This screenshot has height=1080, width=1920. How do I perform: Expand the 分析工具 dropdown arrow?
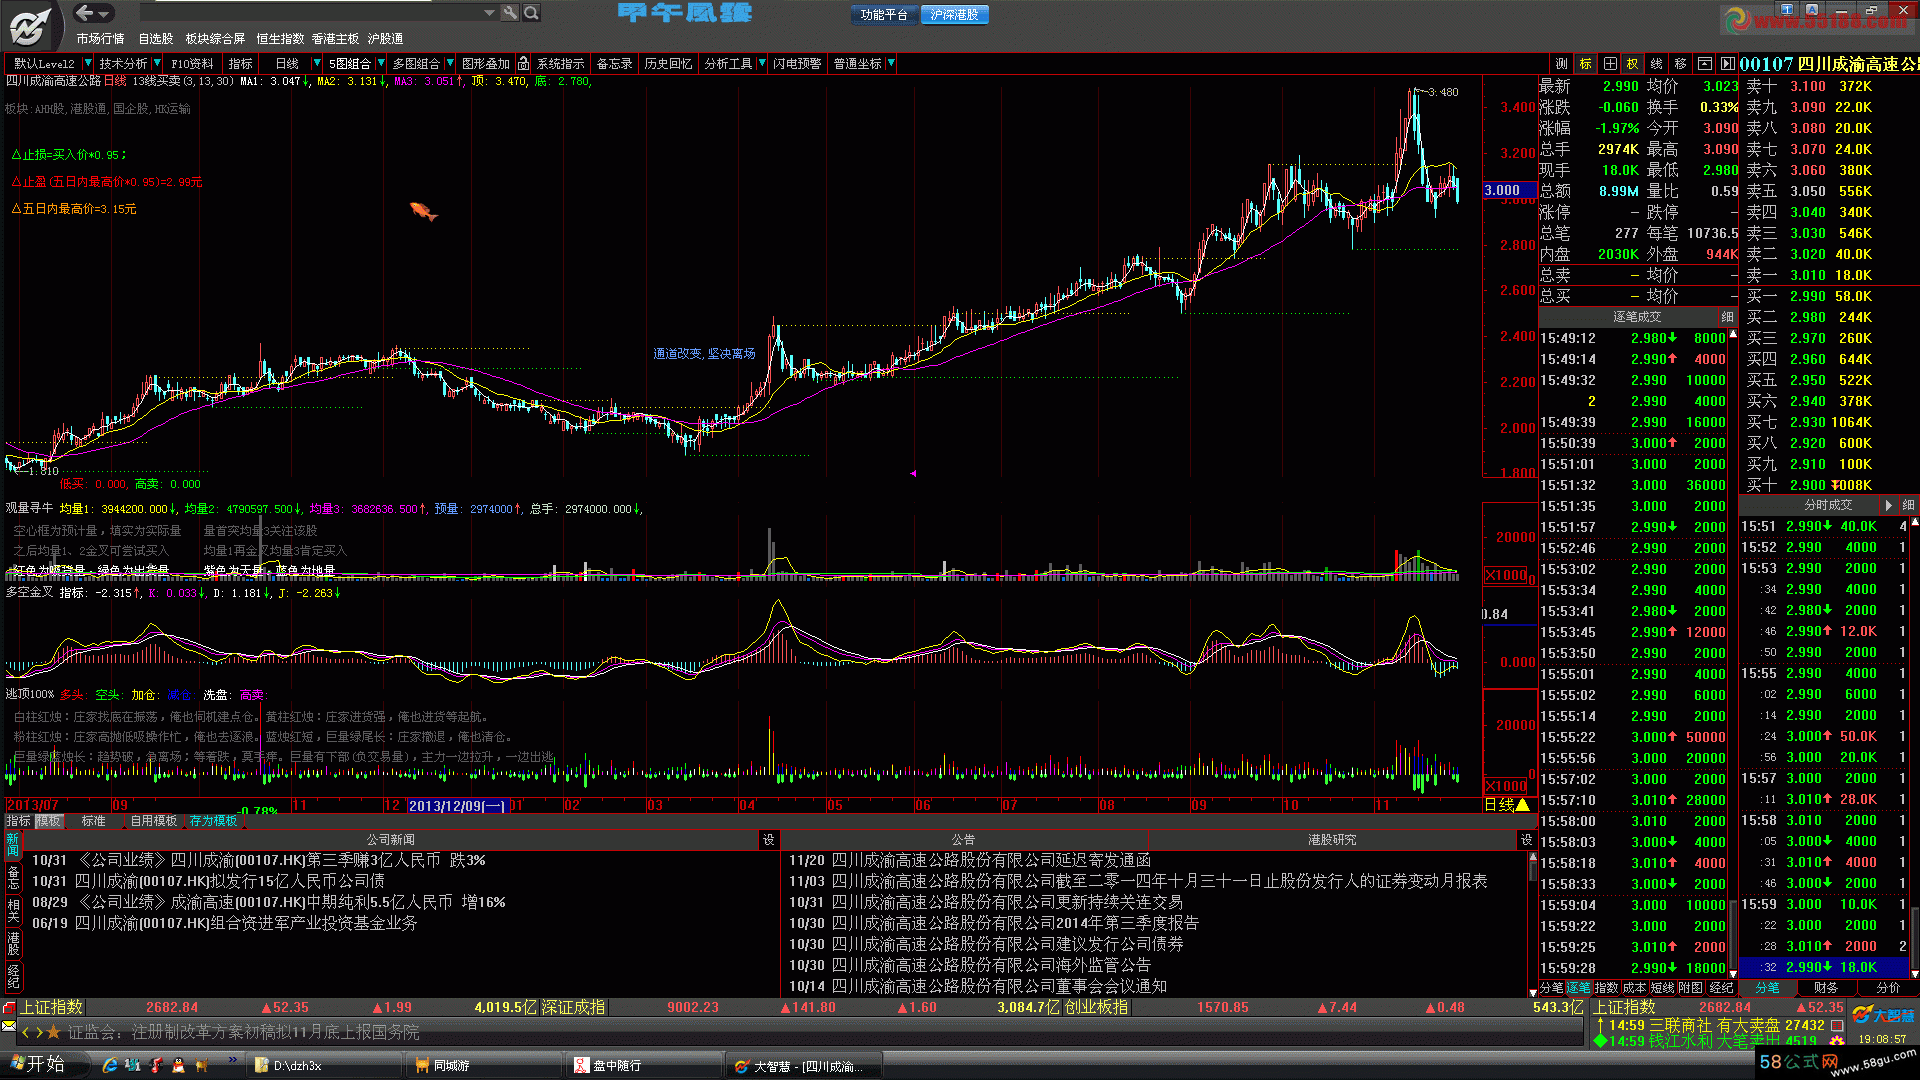[x=762, y=63]
